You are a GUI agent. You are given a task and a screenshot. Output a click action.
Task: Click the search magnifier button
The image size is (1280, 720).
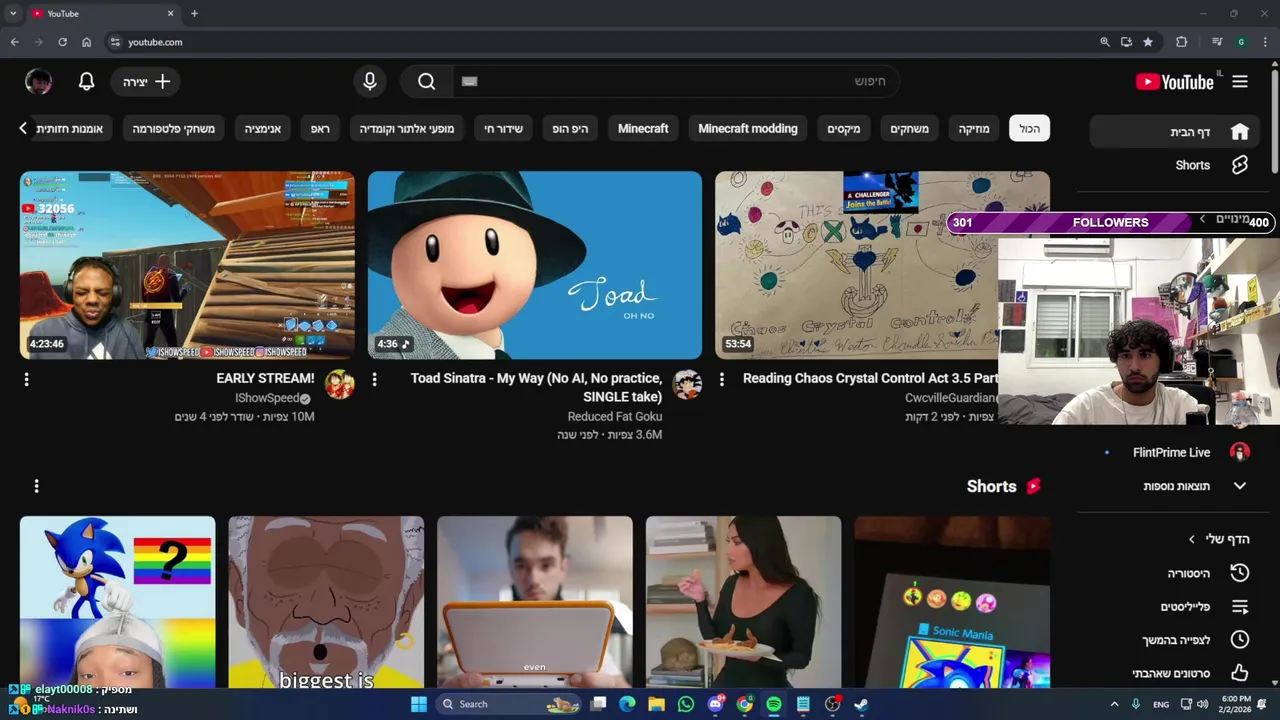427,82
